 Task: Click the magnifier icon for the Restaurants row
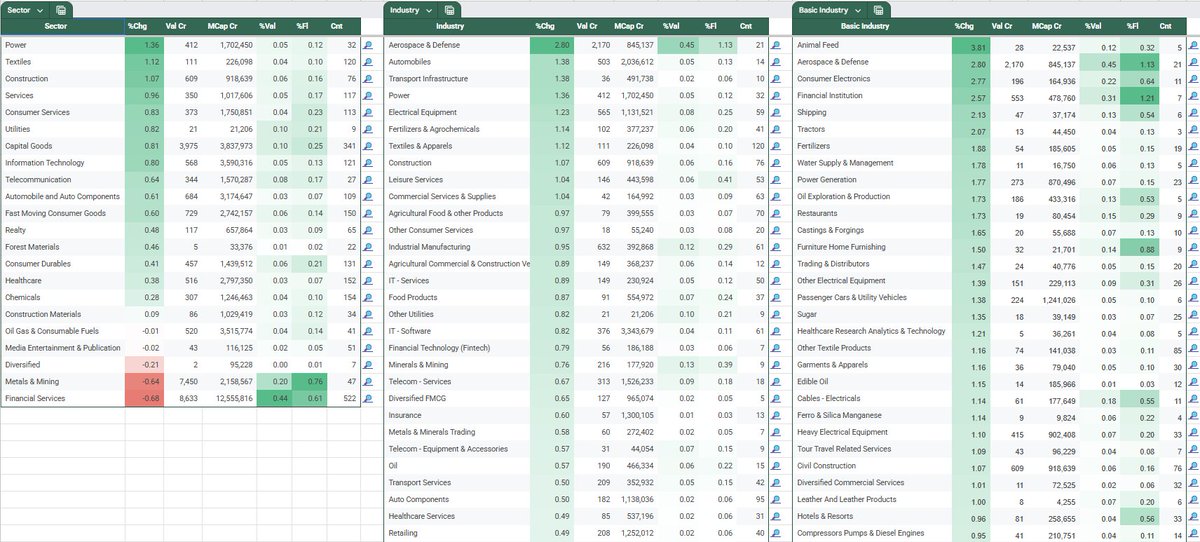coord(1193,213)
